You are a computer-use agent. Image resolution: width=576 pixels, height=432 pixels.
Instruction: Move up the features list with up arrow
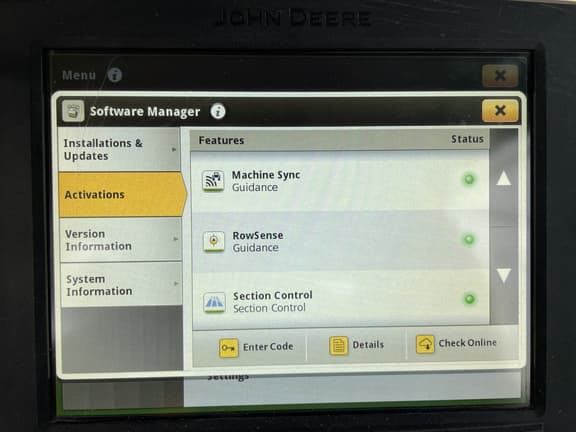(x=503, y=178)
